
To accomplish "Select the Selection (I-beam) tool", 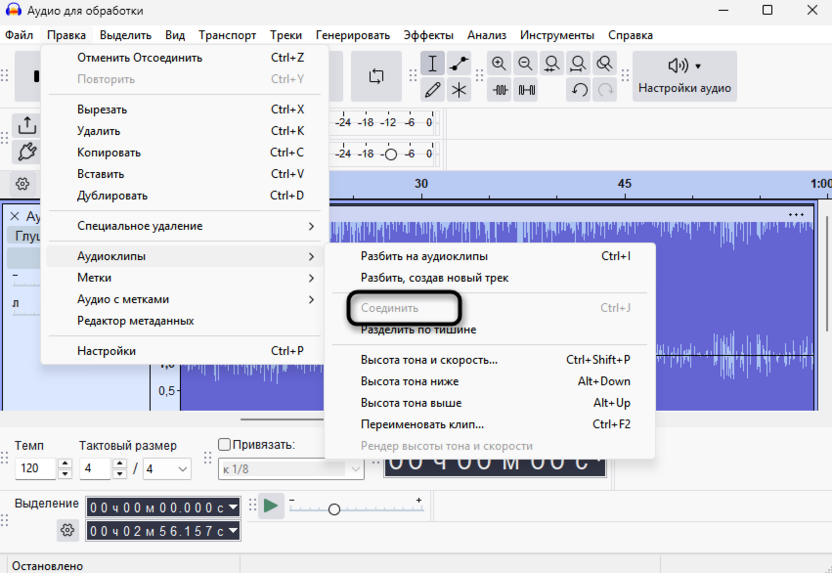I will (432, 64).
